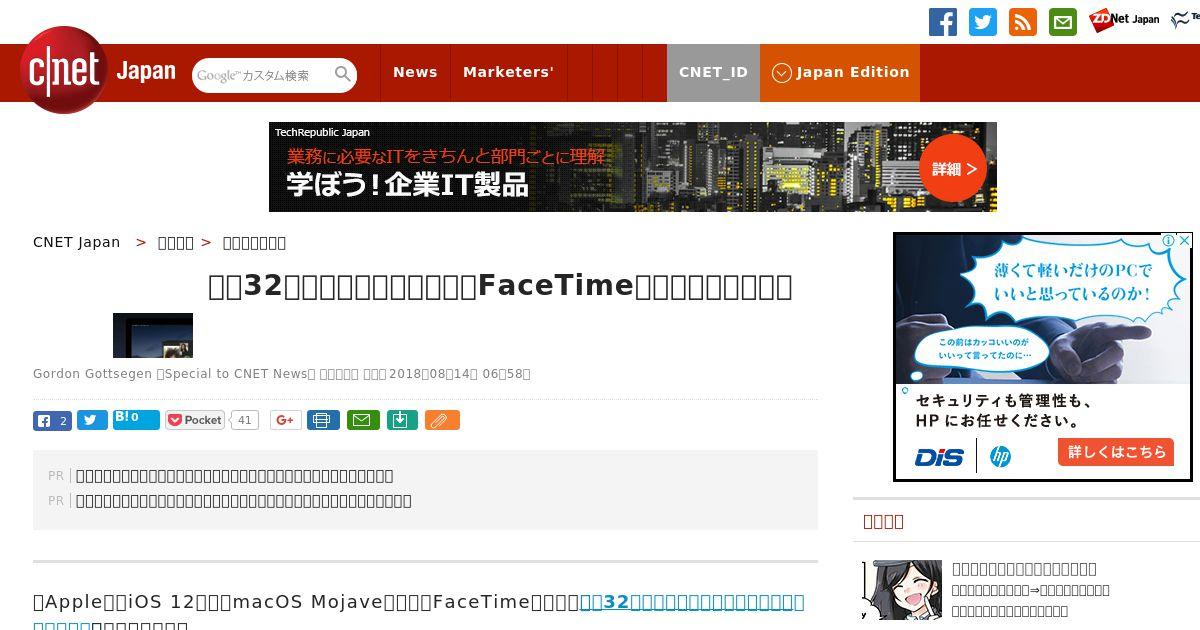Click the print article icon
The height and width of the screenshot is (630, 1200).
click(323, 421)
